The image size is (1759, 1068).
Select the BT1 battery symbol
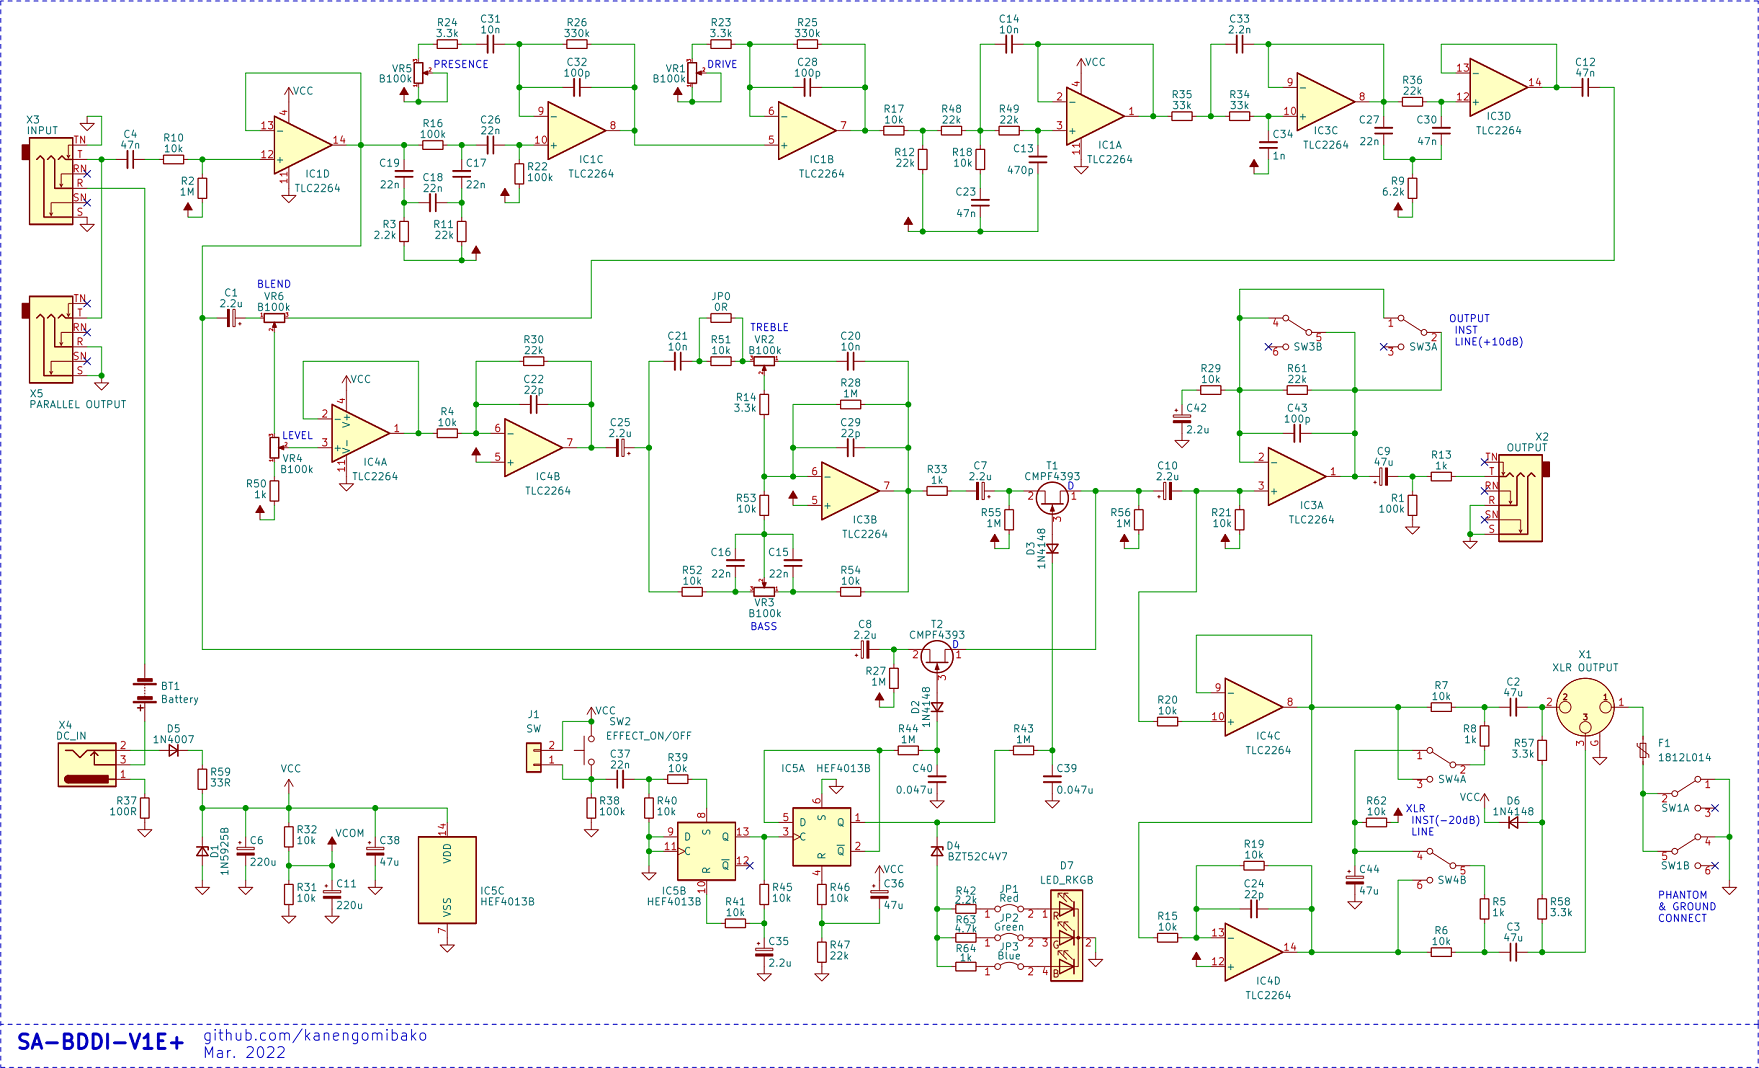click(145, 693)
